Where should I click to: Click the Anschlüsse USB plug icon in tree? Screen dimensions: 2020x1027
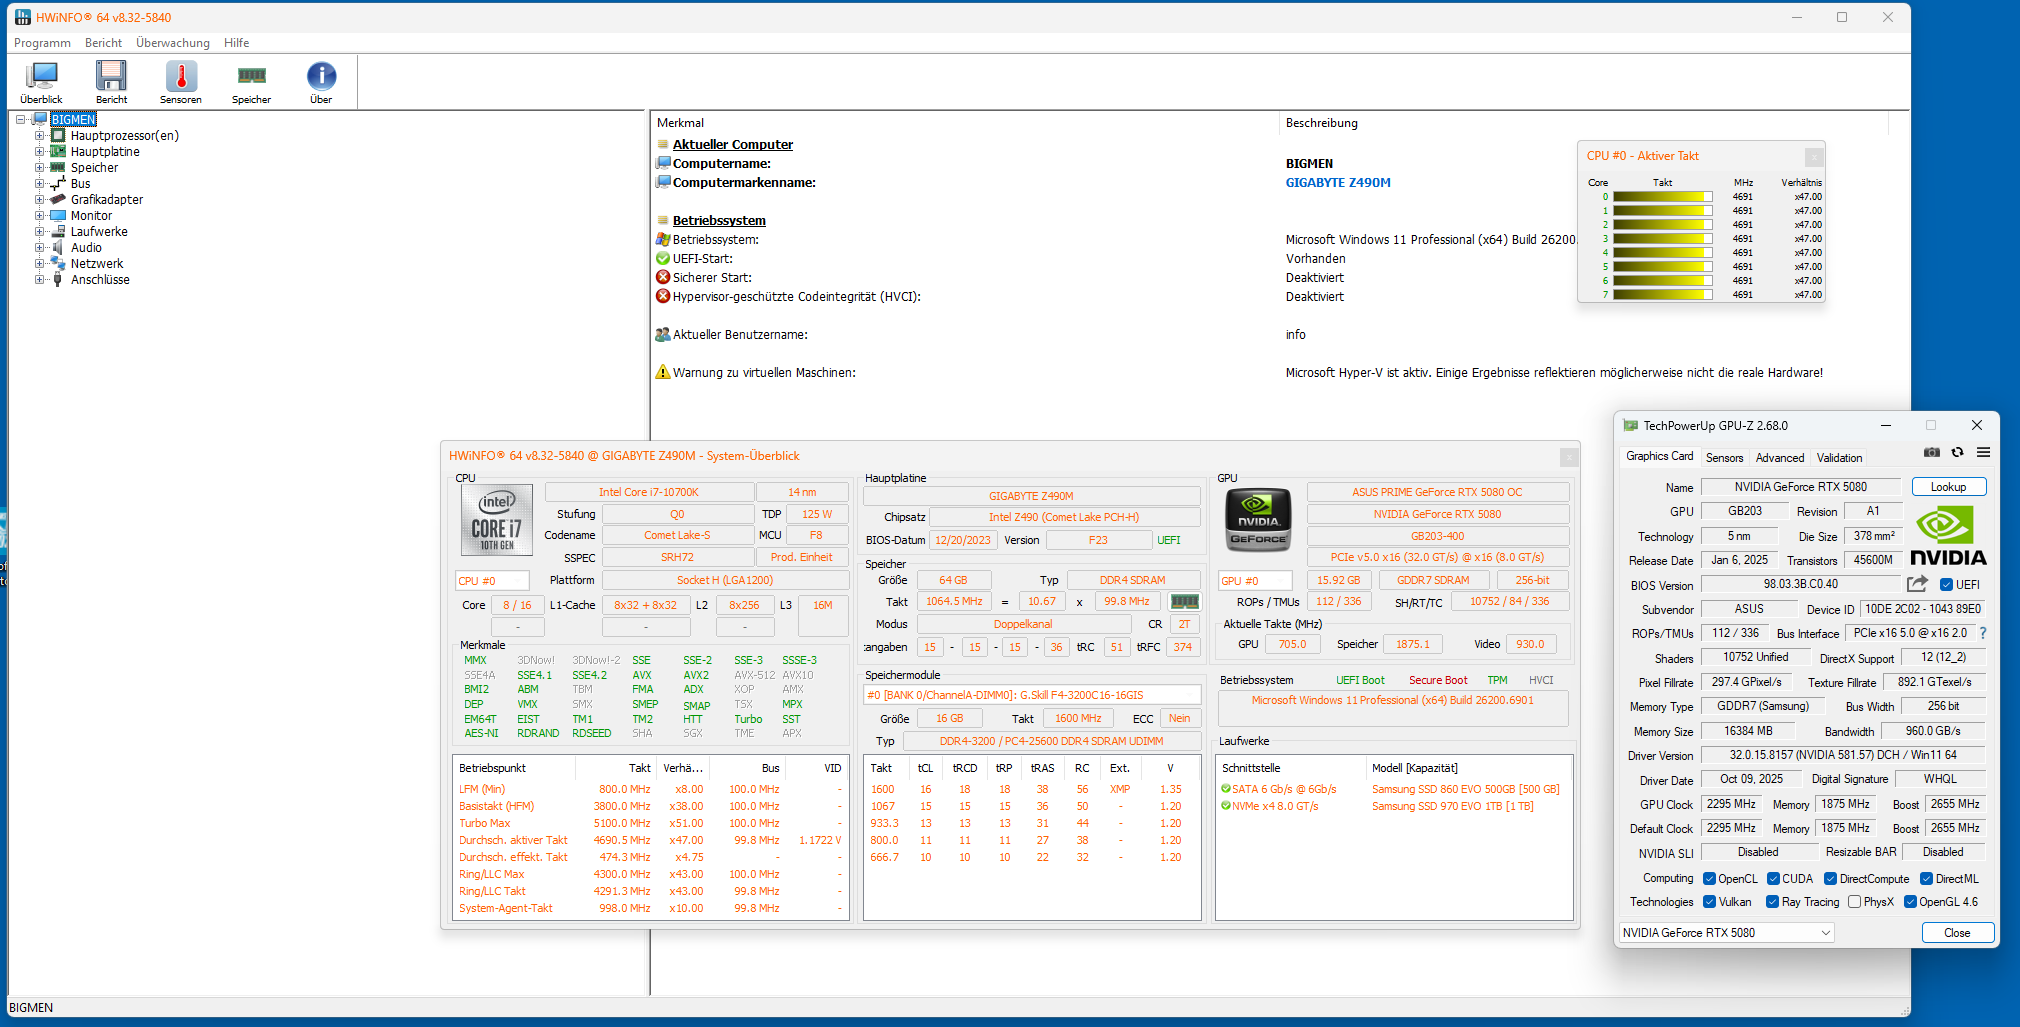coord(58,280)
